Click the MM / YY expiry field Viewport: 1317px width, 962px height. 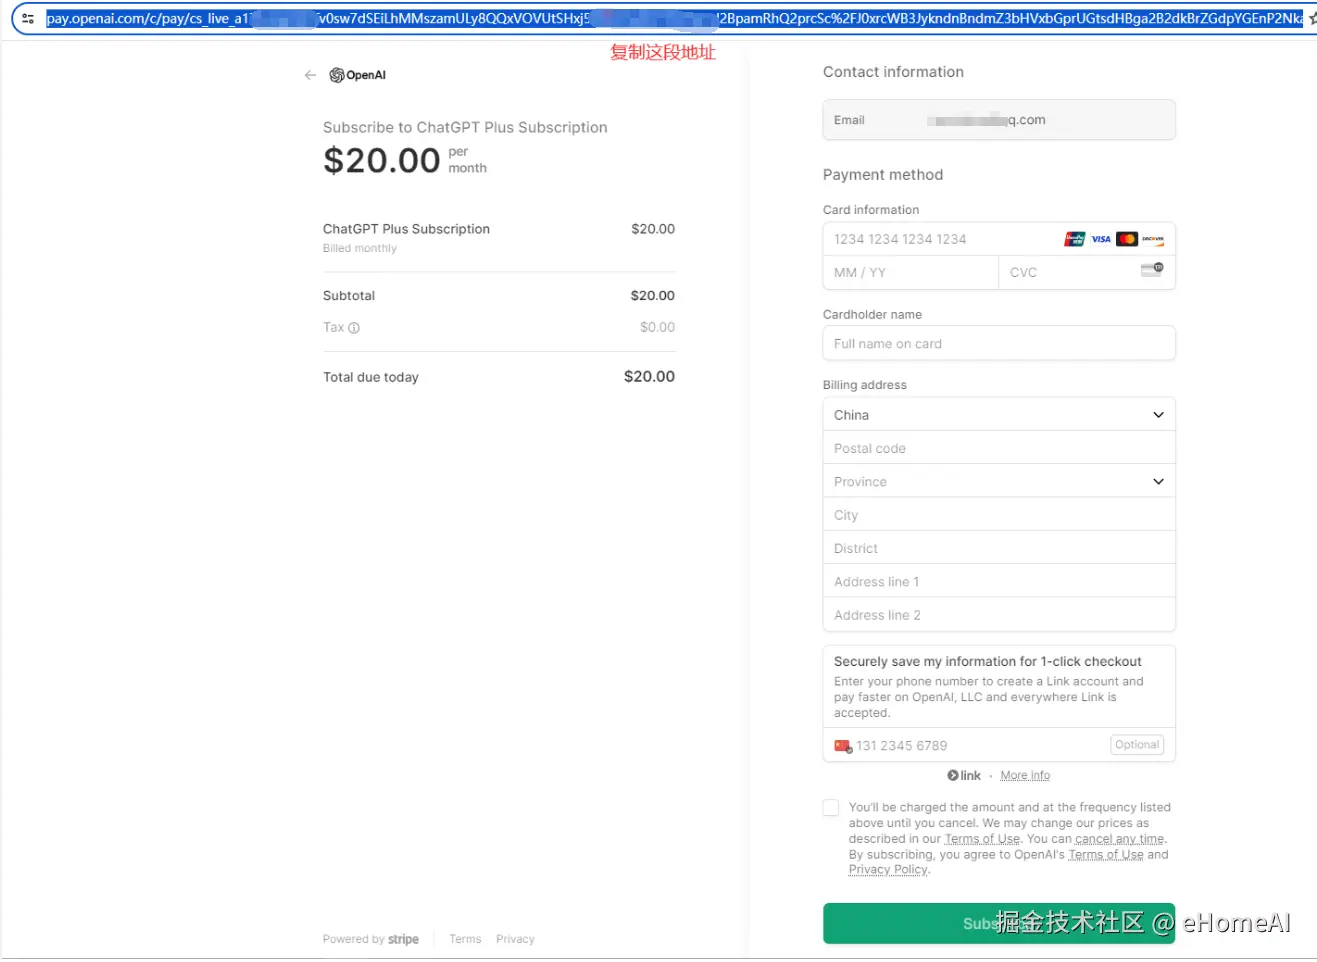(x=910, y=273)
